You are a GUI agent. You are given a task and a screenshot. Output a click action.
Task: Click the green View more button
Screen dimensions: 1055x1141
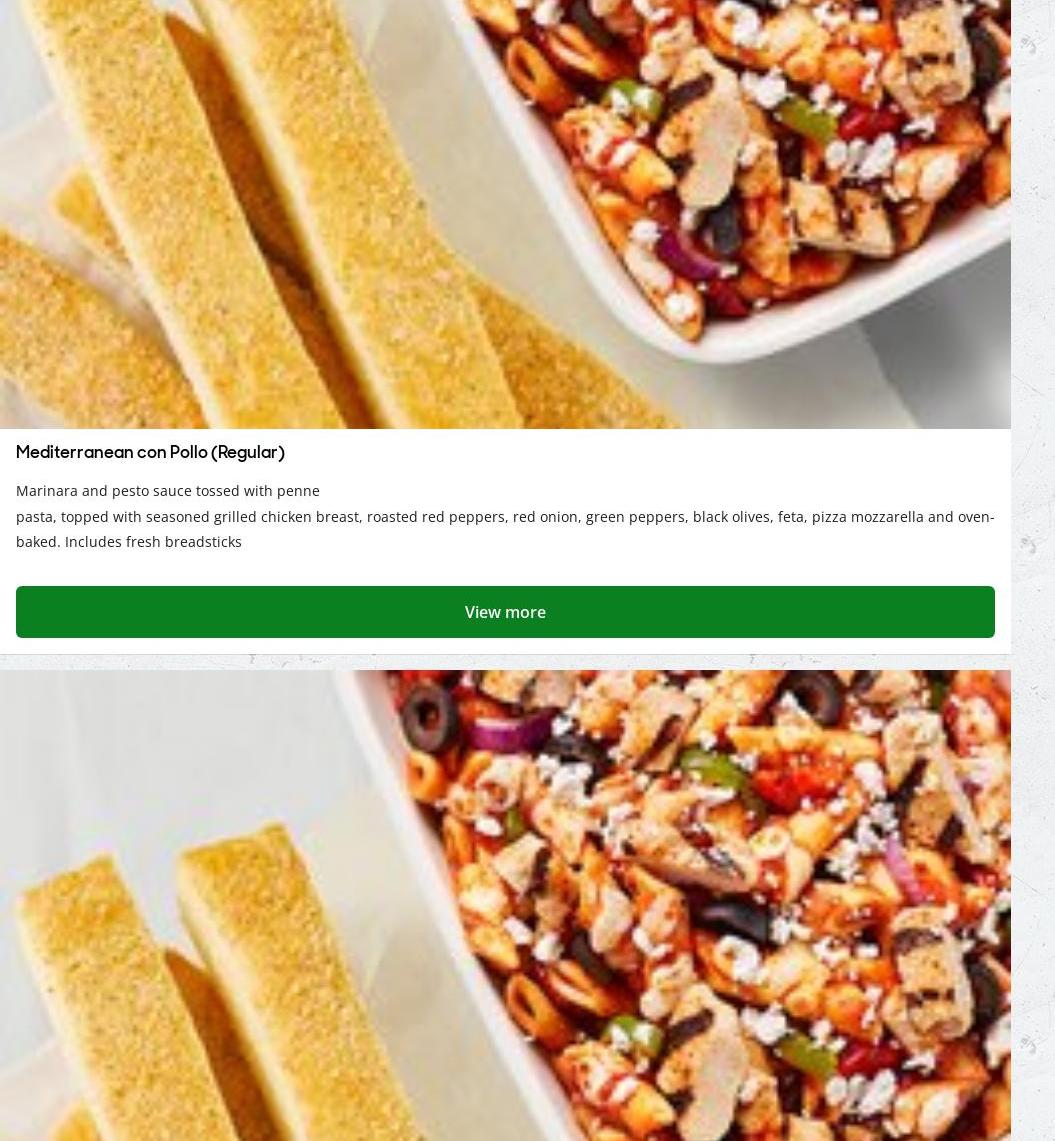pos(505,612)
